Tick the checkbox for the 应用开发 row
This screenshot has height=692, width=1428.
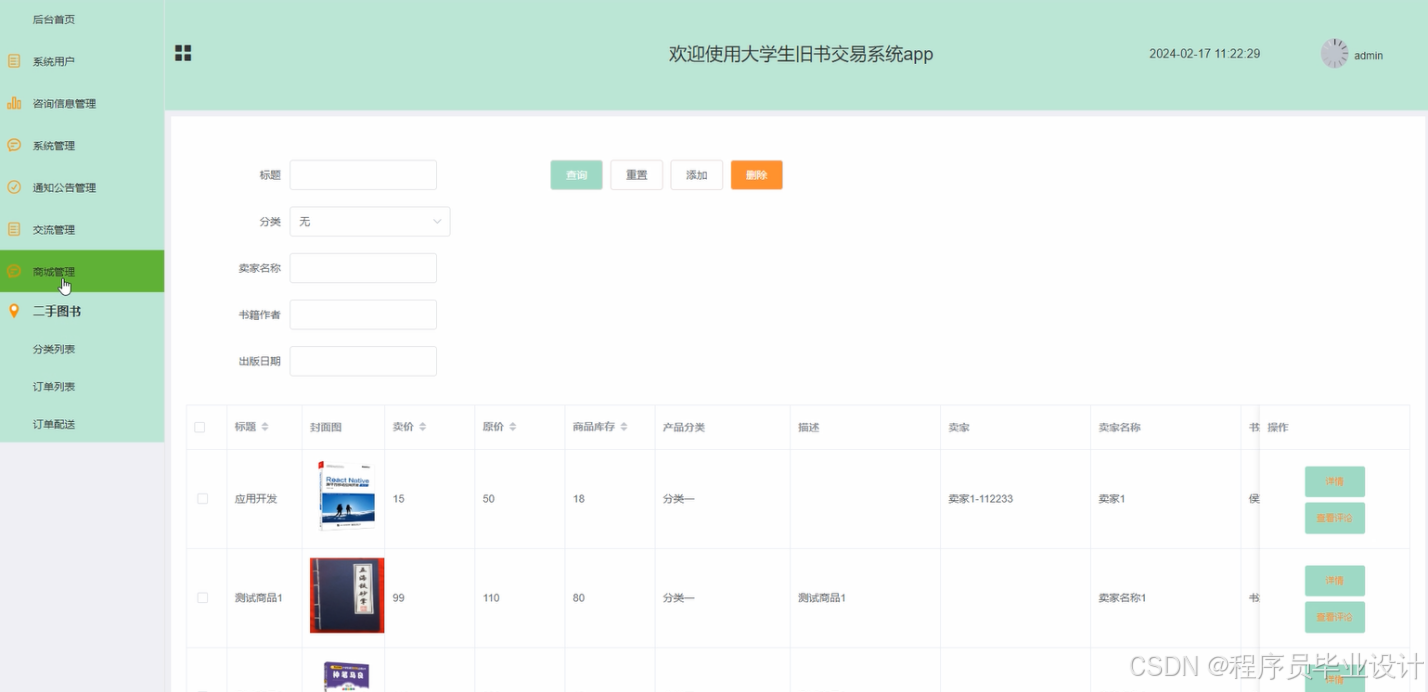click(x=203, y=498)
